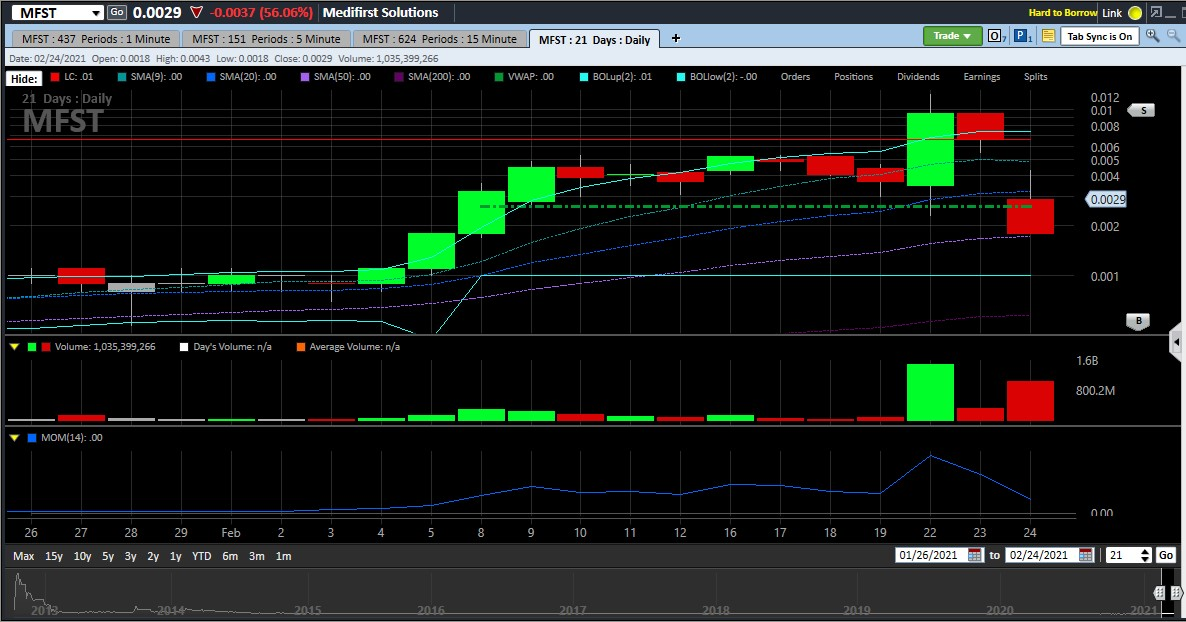Switch to MFST 15 Minute tab
This screenshot has width=1186, height=622.
[440, 39]
